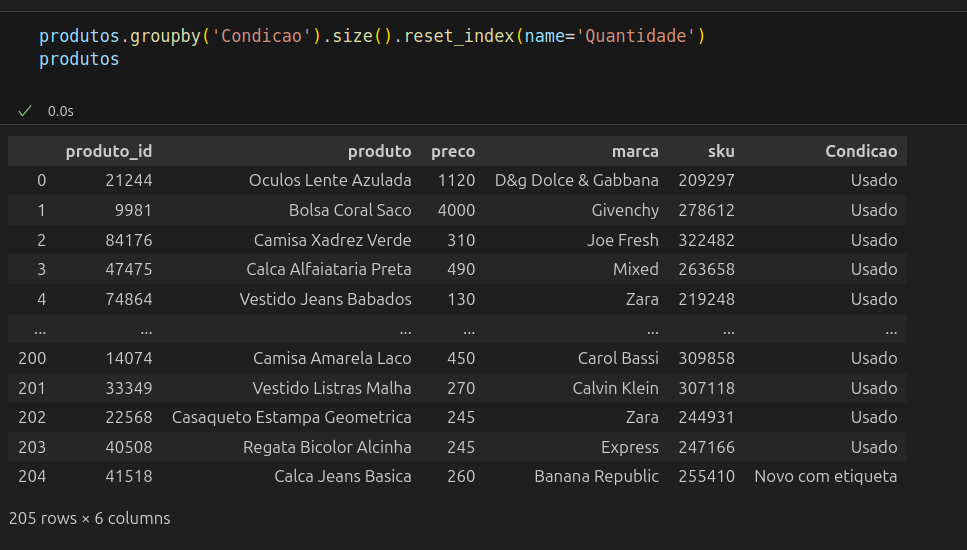Click the cell 'Calca Jeans Basica'

tap(343, 476)
